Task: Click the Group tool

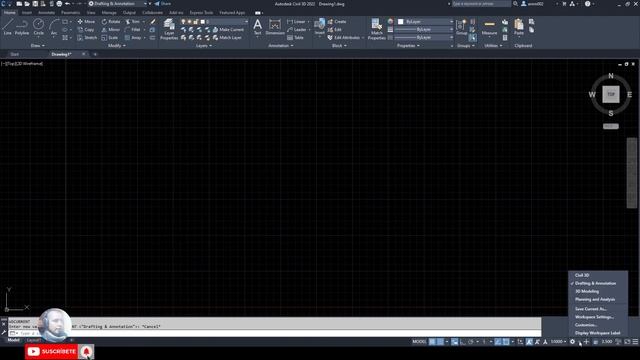Action: pyautogui.click(x=462, y=27)
